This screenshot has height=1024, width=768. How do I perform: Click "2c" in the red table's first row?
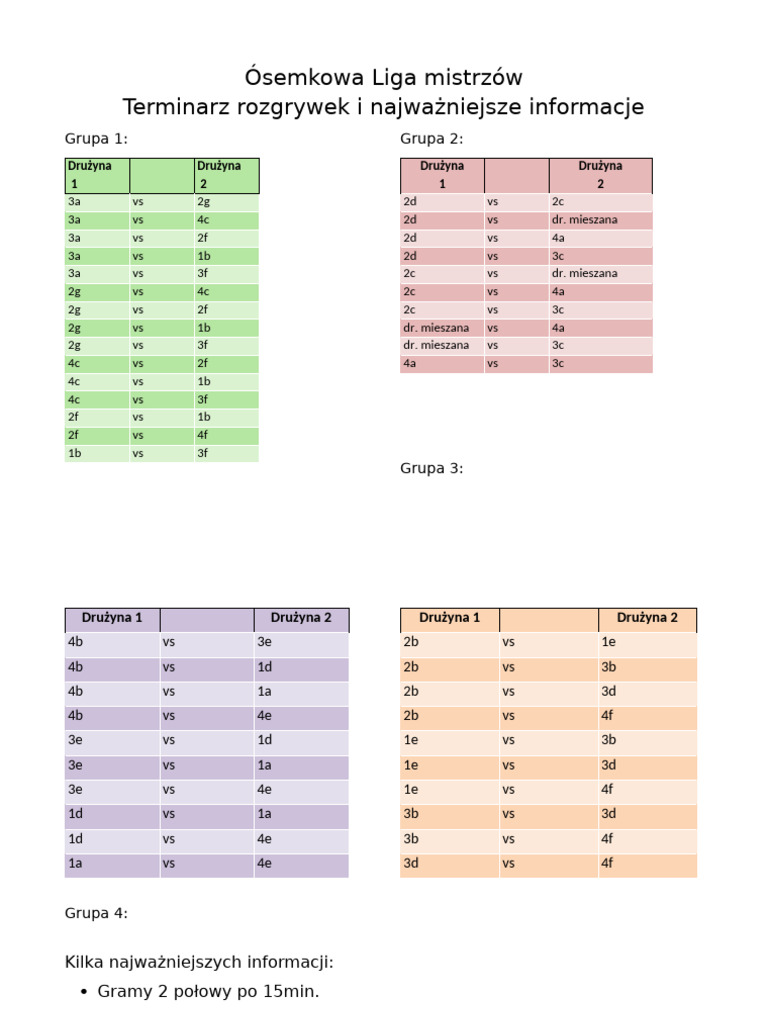558,202
